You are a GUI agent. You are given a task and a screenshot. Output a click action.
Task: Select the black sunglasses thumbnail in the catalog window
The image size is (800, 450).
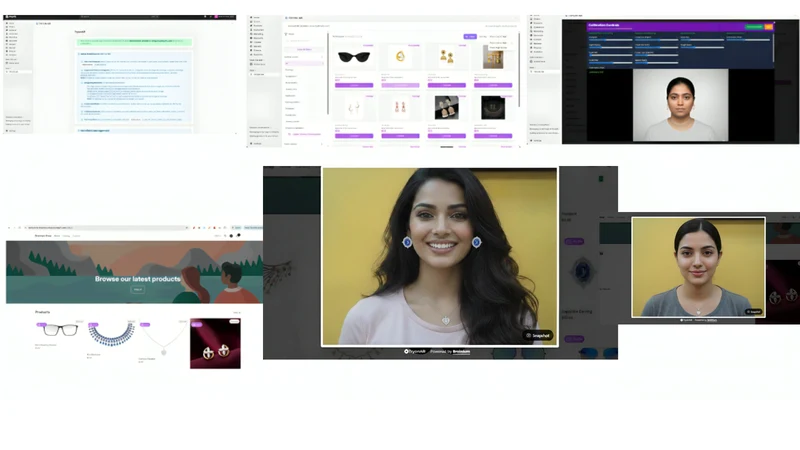[354, 57]
